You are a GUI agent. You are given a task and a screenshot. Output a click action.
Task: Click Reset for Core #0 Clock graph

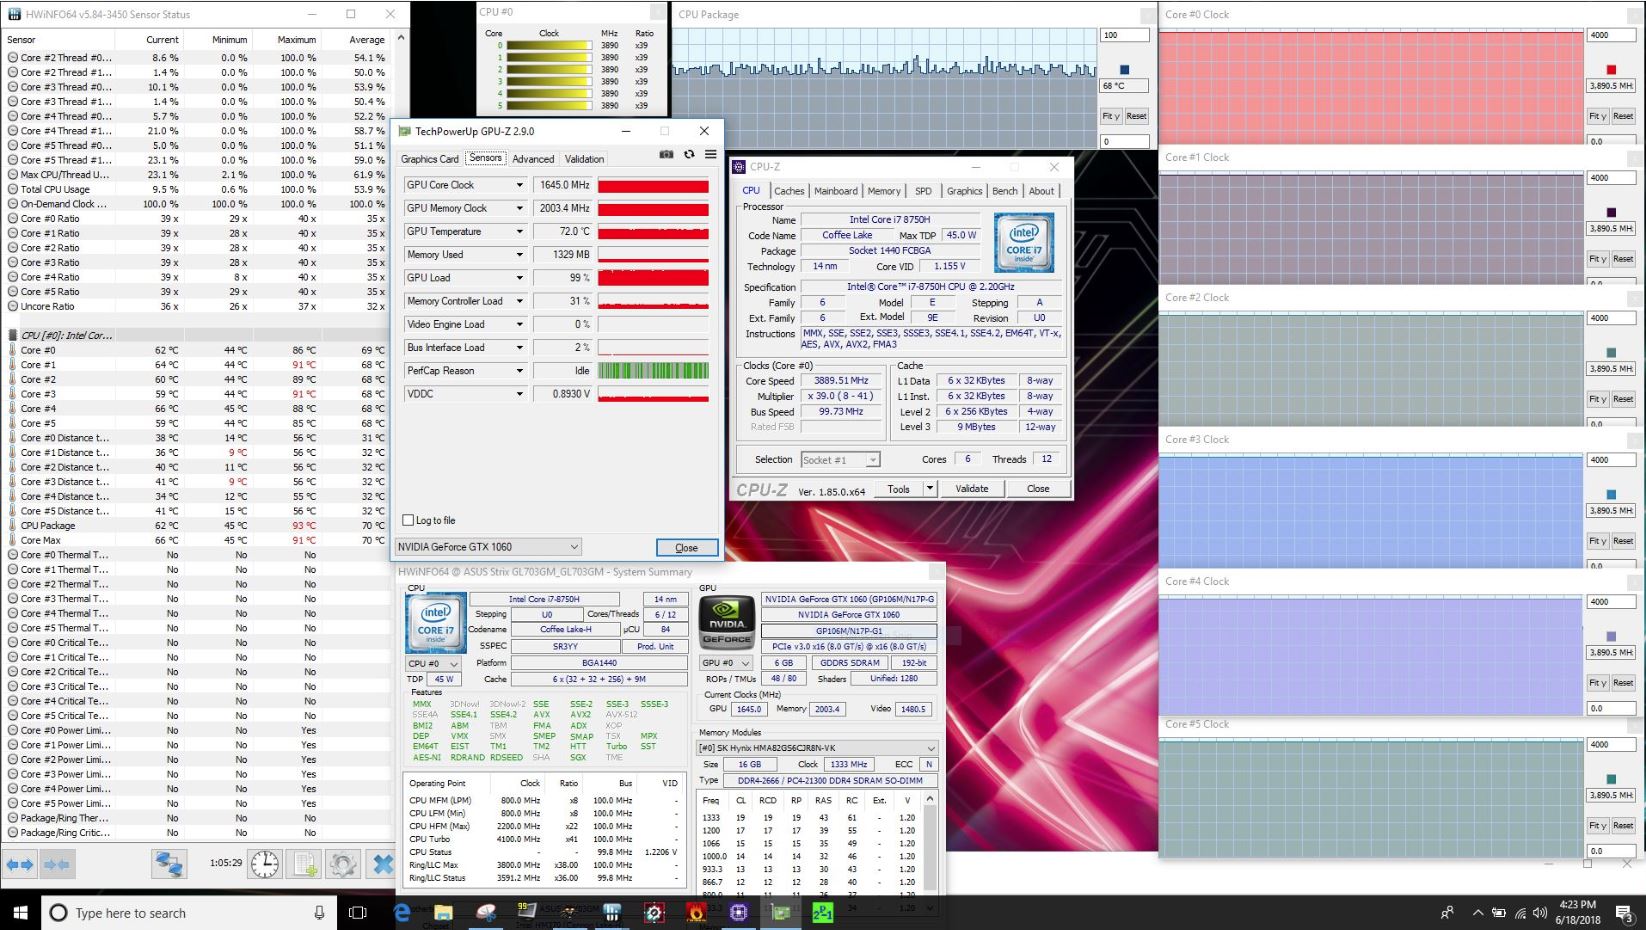tap(1622, 116)
